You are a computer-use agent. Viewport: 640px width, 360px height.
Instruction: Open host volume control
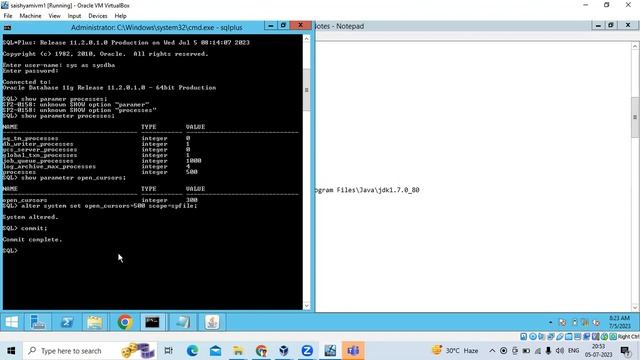point(560,351)
